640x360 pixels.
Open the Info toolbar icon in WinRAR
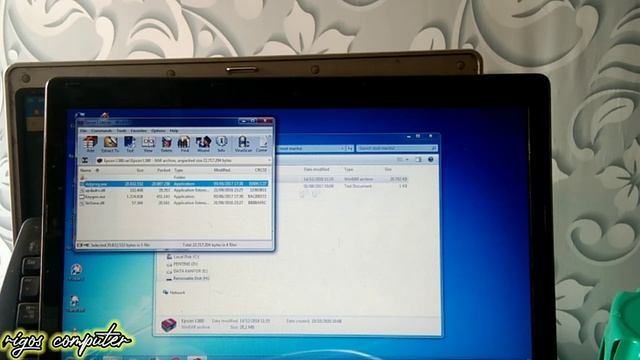[x=221, y=144]
